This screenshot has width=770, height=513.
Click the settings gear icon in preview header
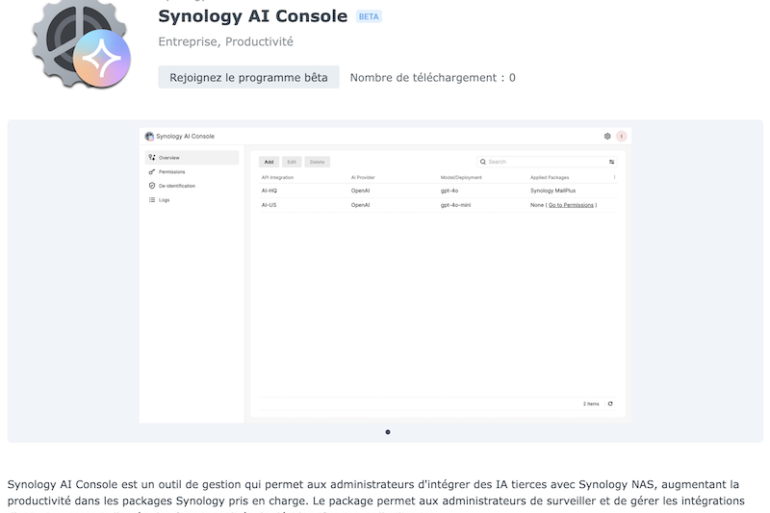coord(607,136)
